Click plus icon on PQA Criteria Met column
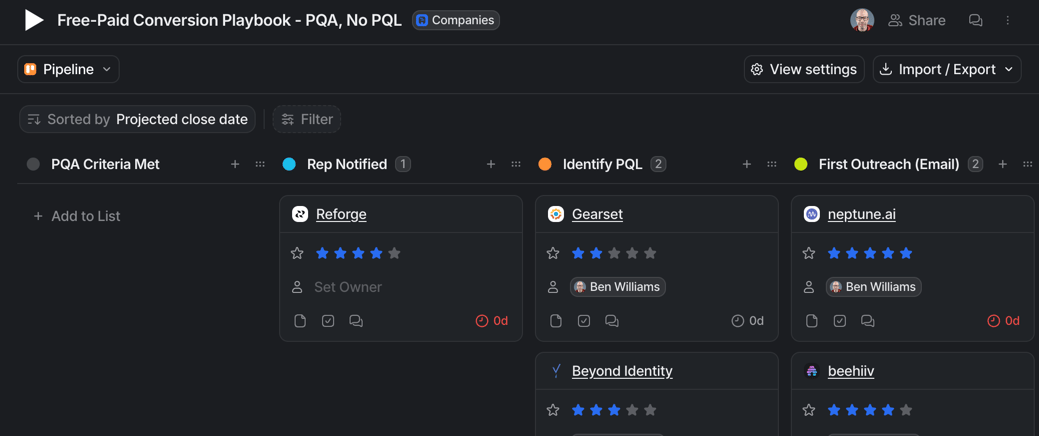This screenshot has width=1039, height=436. point(235,164)
